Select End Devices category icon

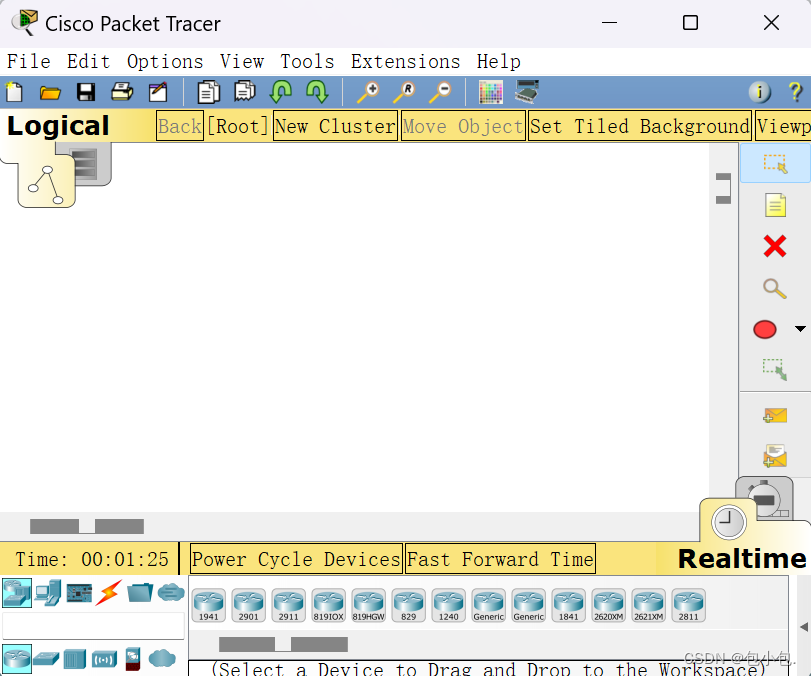click(48, 593)
